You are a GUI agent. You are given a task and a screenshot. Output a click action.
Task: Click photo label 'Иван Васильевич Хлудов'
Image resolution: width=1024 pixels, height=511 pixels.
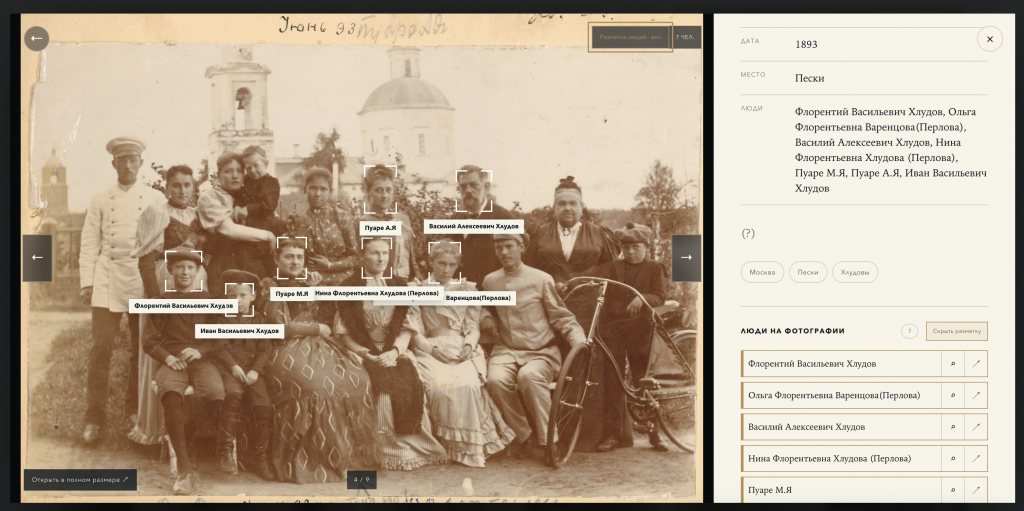[239, 331]
